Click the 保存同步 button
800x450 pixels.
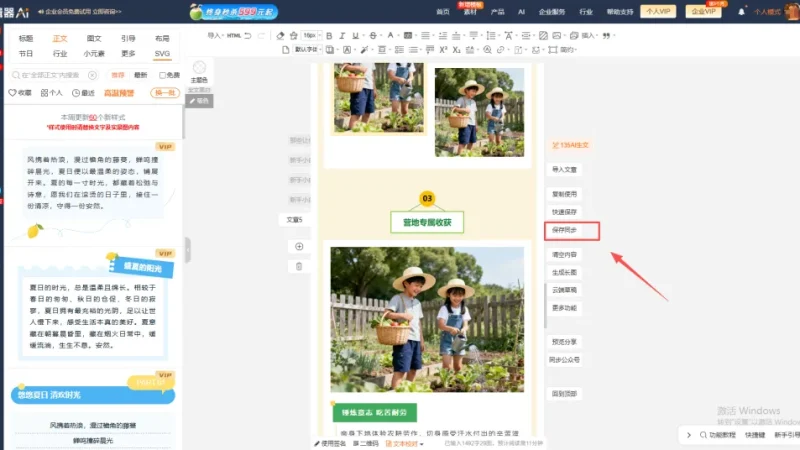pyautogui.click(x=572, y=231)
